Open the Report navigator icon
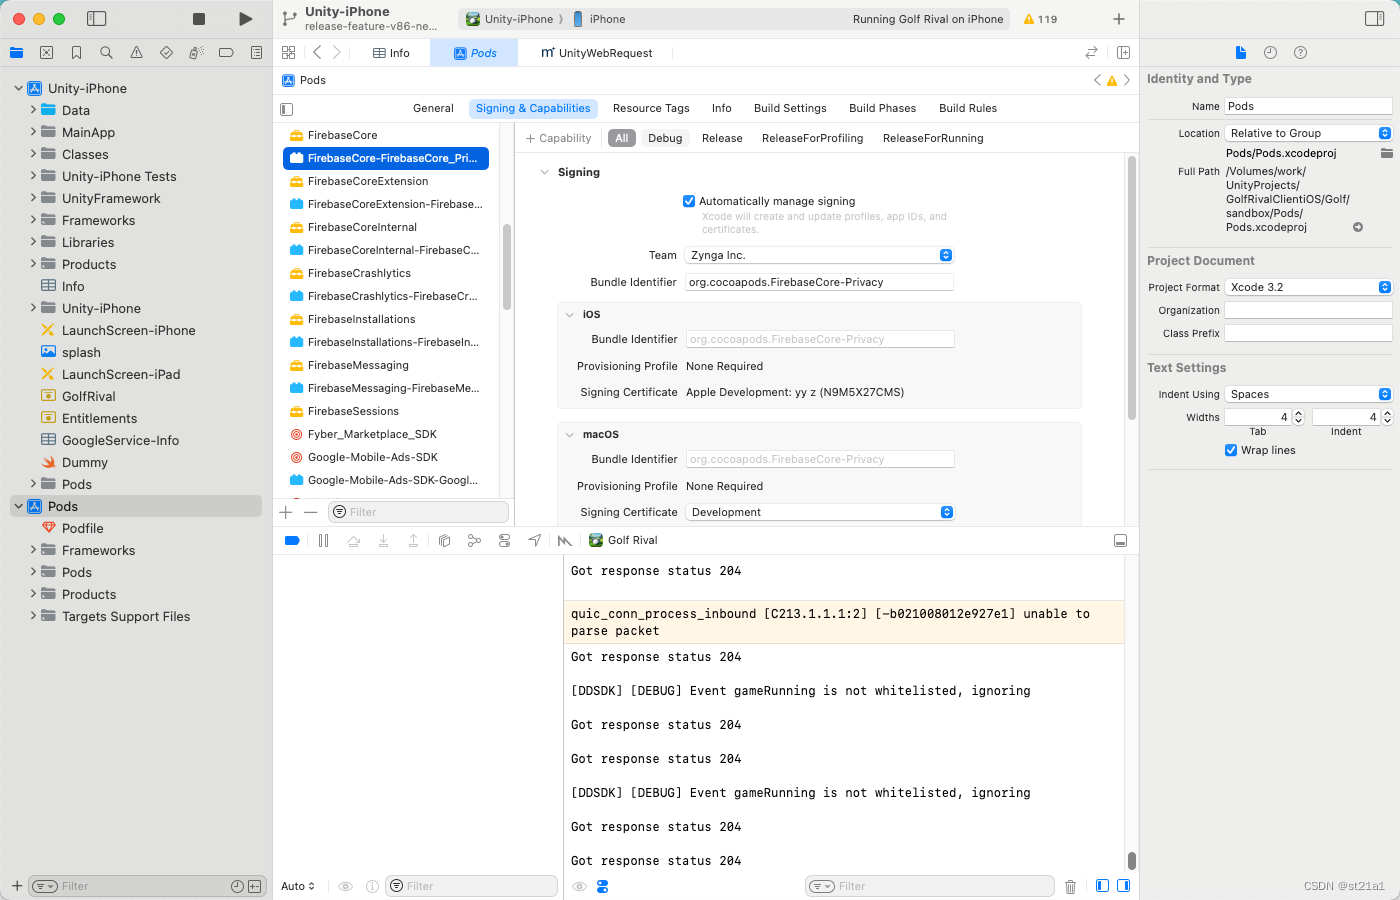Screen dimensions: 1400x900 click(256, 53)
